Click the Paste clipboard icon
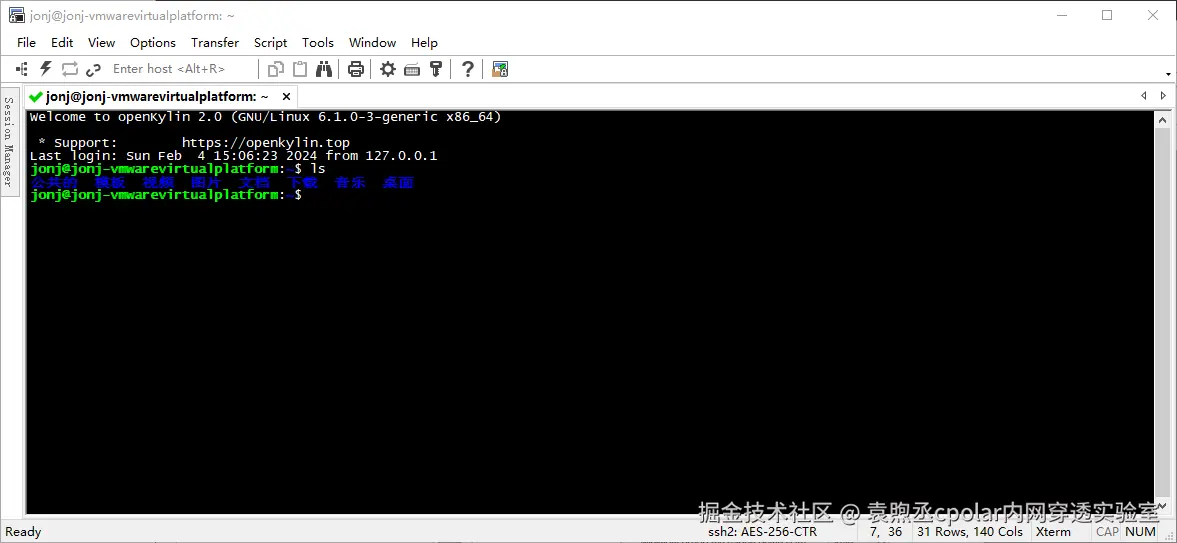Viewport: 1177px width, 543px height. click(x=300, y=69)
